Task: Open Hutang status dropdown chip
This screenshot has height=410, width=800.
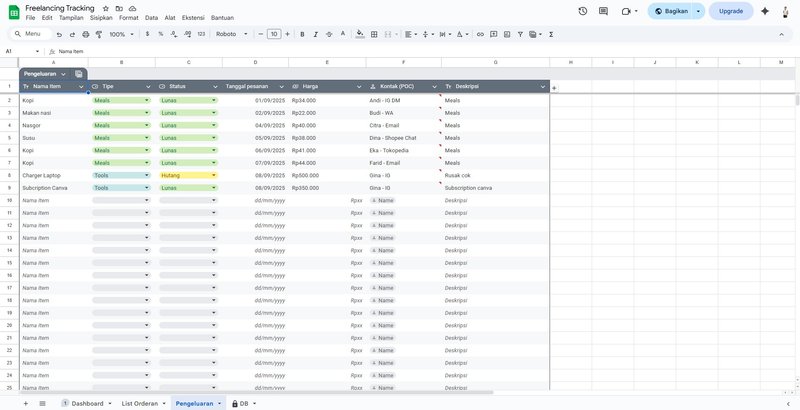Action: pos(188,175)
